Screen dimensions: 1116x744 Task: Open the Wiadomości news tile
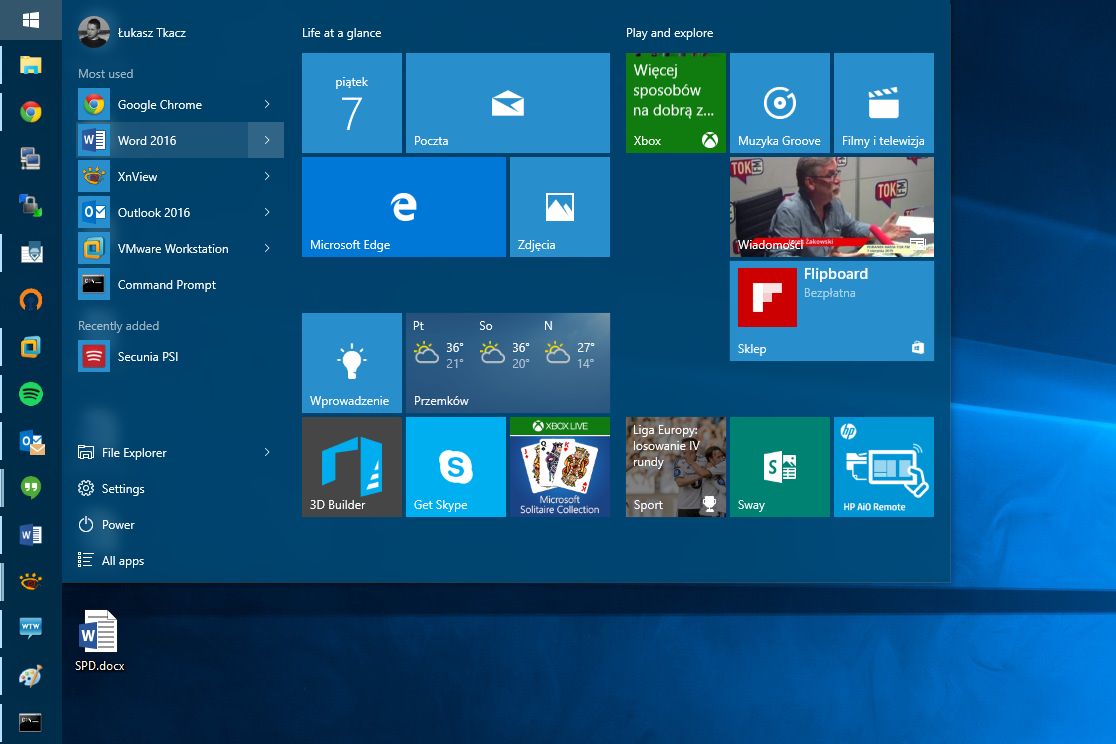point(831,206)
